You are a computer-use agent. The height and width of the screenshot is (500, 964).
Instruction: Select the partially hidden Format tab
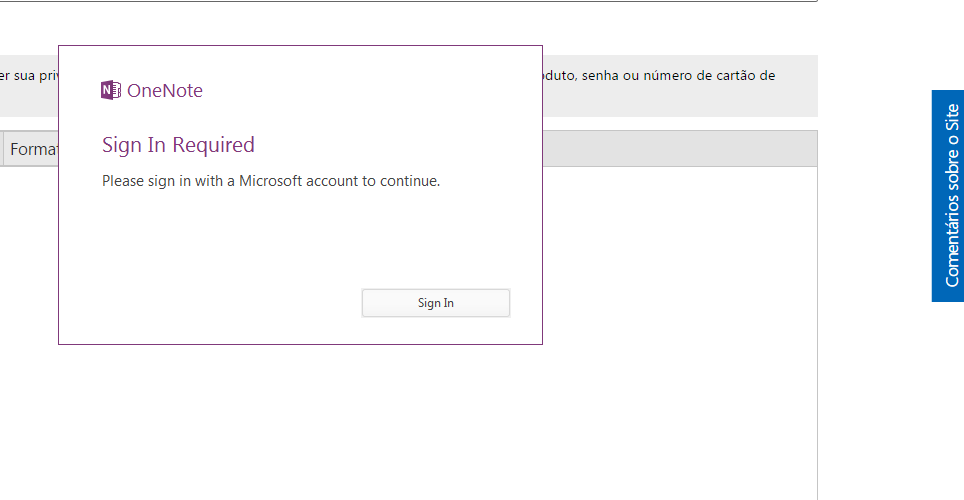[x=32, y=149]
